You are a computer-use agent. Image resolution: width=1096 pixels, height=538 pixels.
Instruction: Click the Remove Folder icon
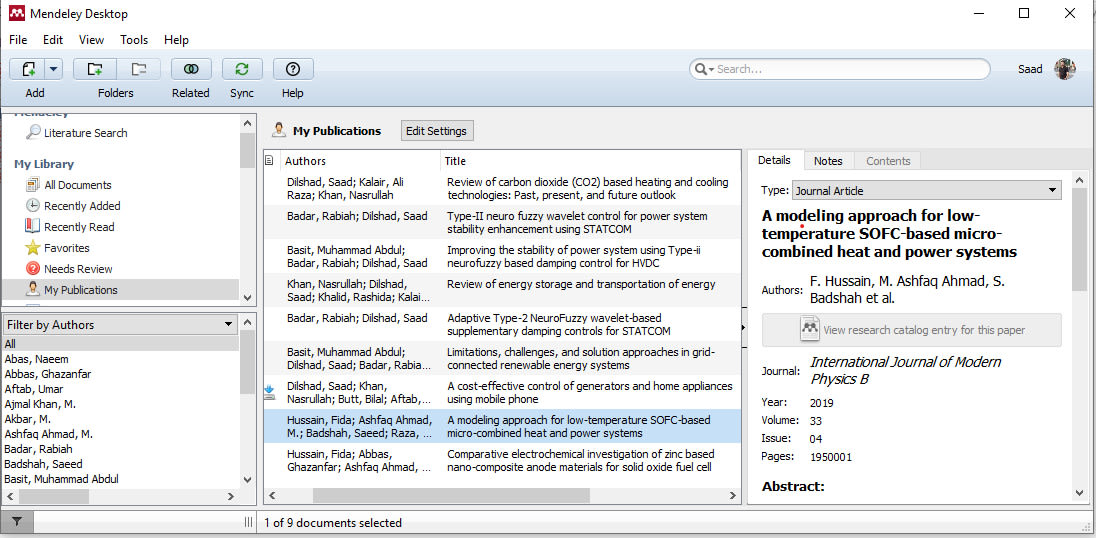(139, 69)
